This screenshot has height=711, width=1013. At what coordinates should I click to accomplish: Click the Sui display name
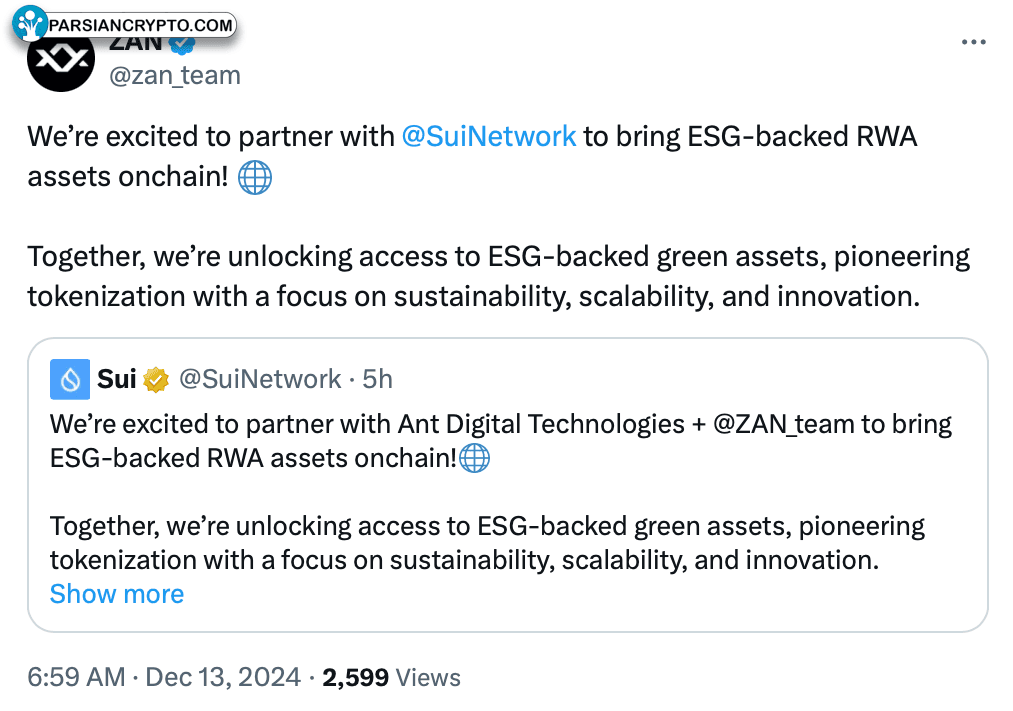[x=116, y=379]
